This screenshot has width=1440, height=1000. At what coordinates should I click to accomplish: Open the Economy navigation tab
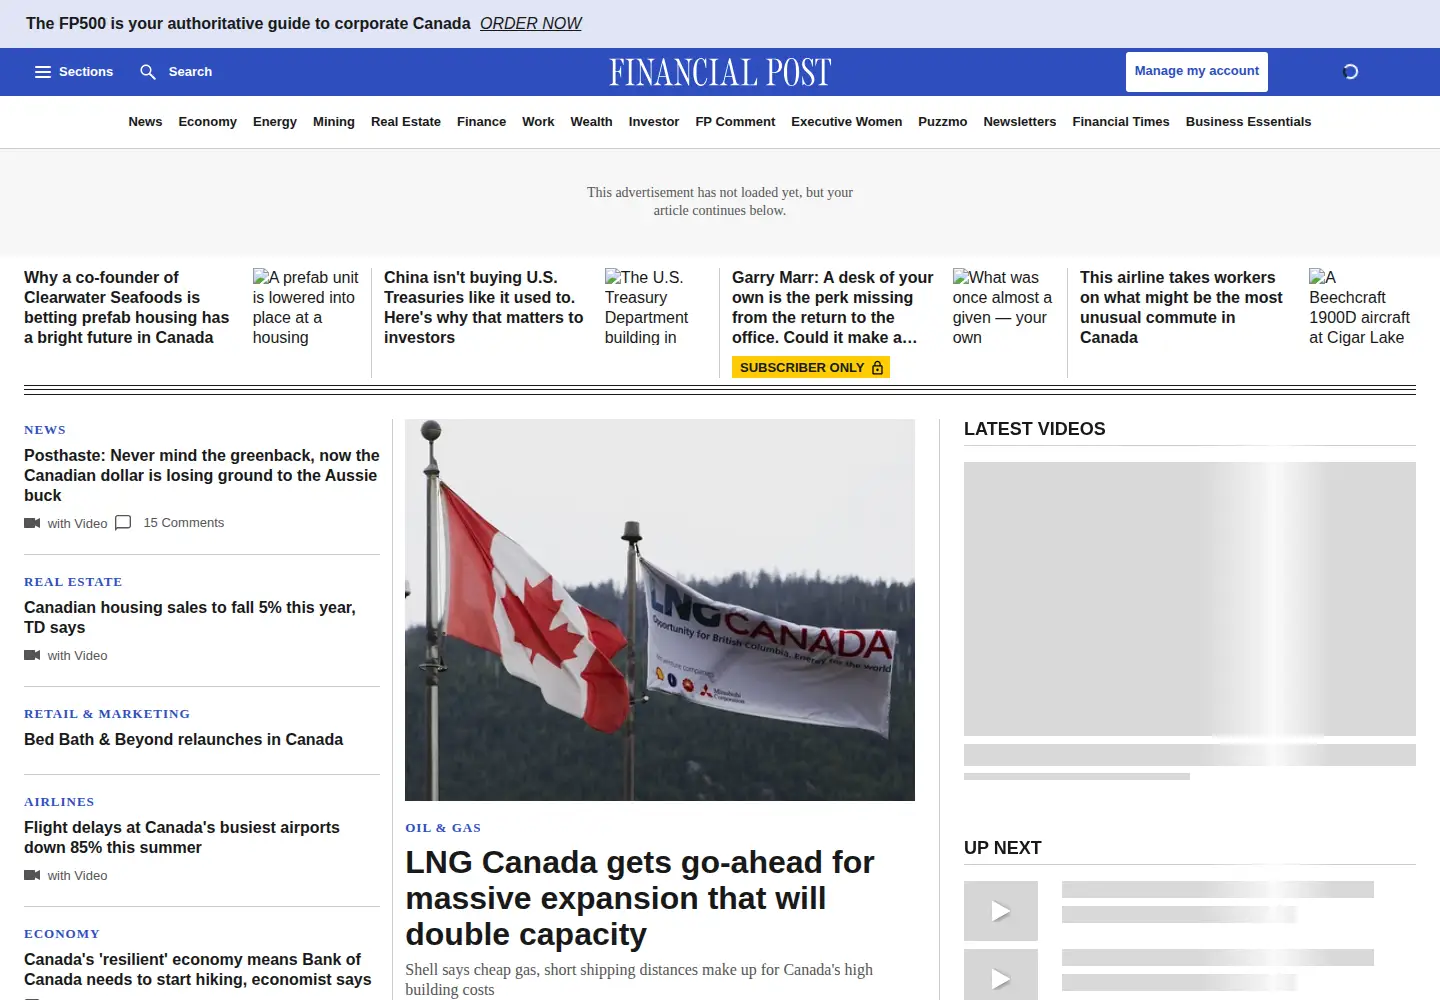coord(207,122)
